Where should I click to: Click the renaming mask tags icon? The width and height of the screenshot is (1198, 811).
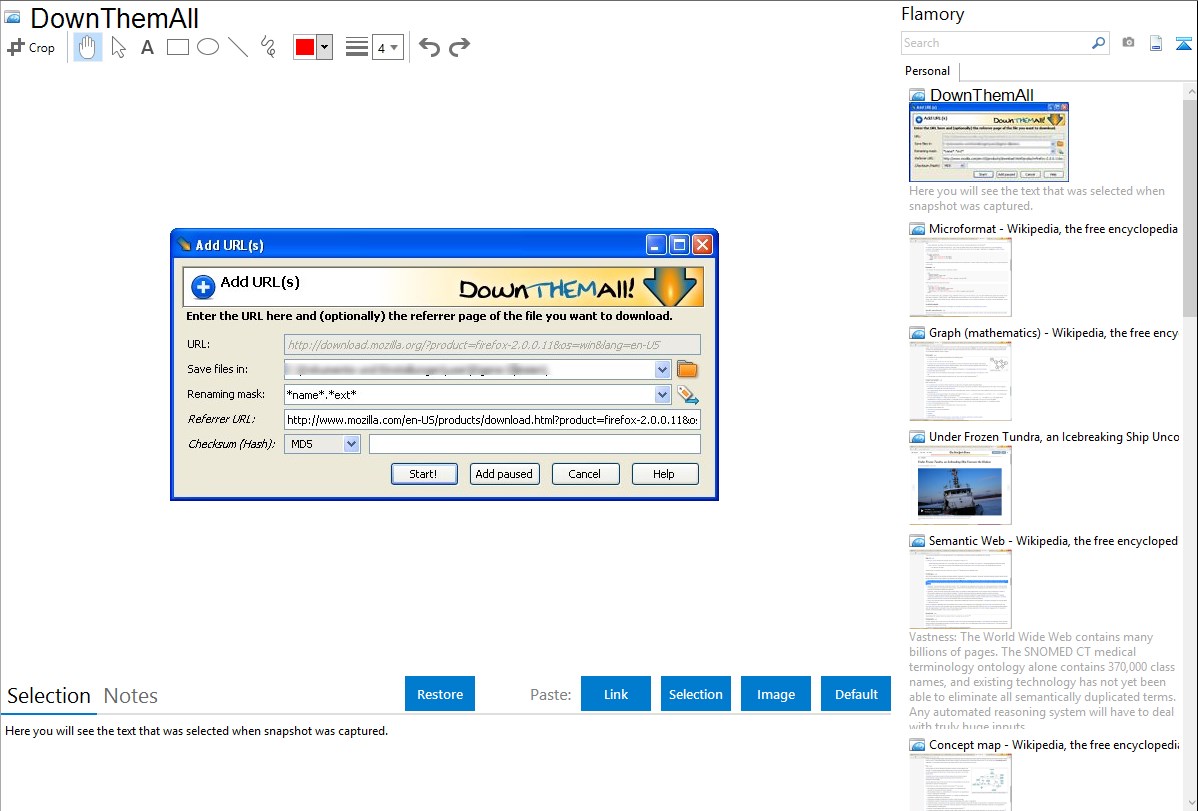(x=688, y=394)
